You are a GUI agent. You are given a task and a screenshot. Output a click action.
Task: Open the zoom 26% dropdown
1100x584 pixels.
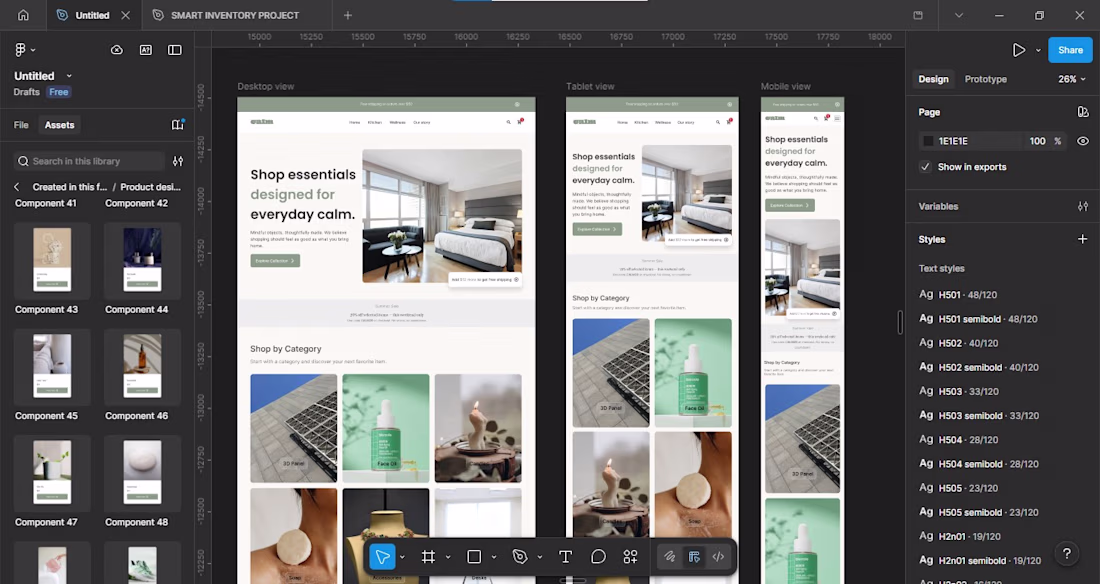(x=1072, y=79)
